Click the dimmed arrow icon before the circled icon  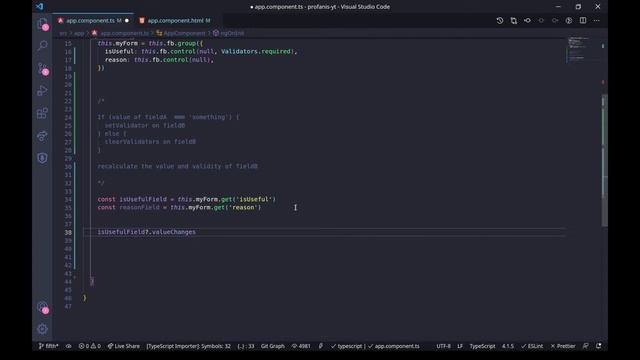coord(555,20)
